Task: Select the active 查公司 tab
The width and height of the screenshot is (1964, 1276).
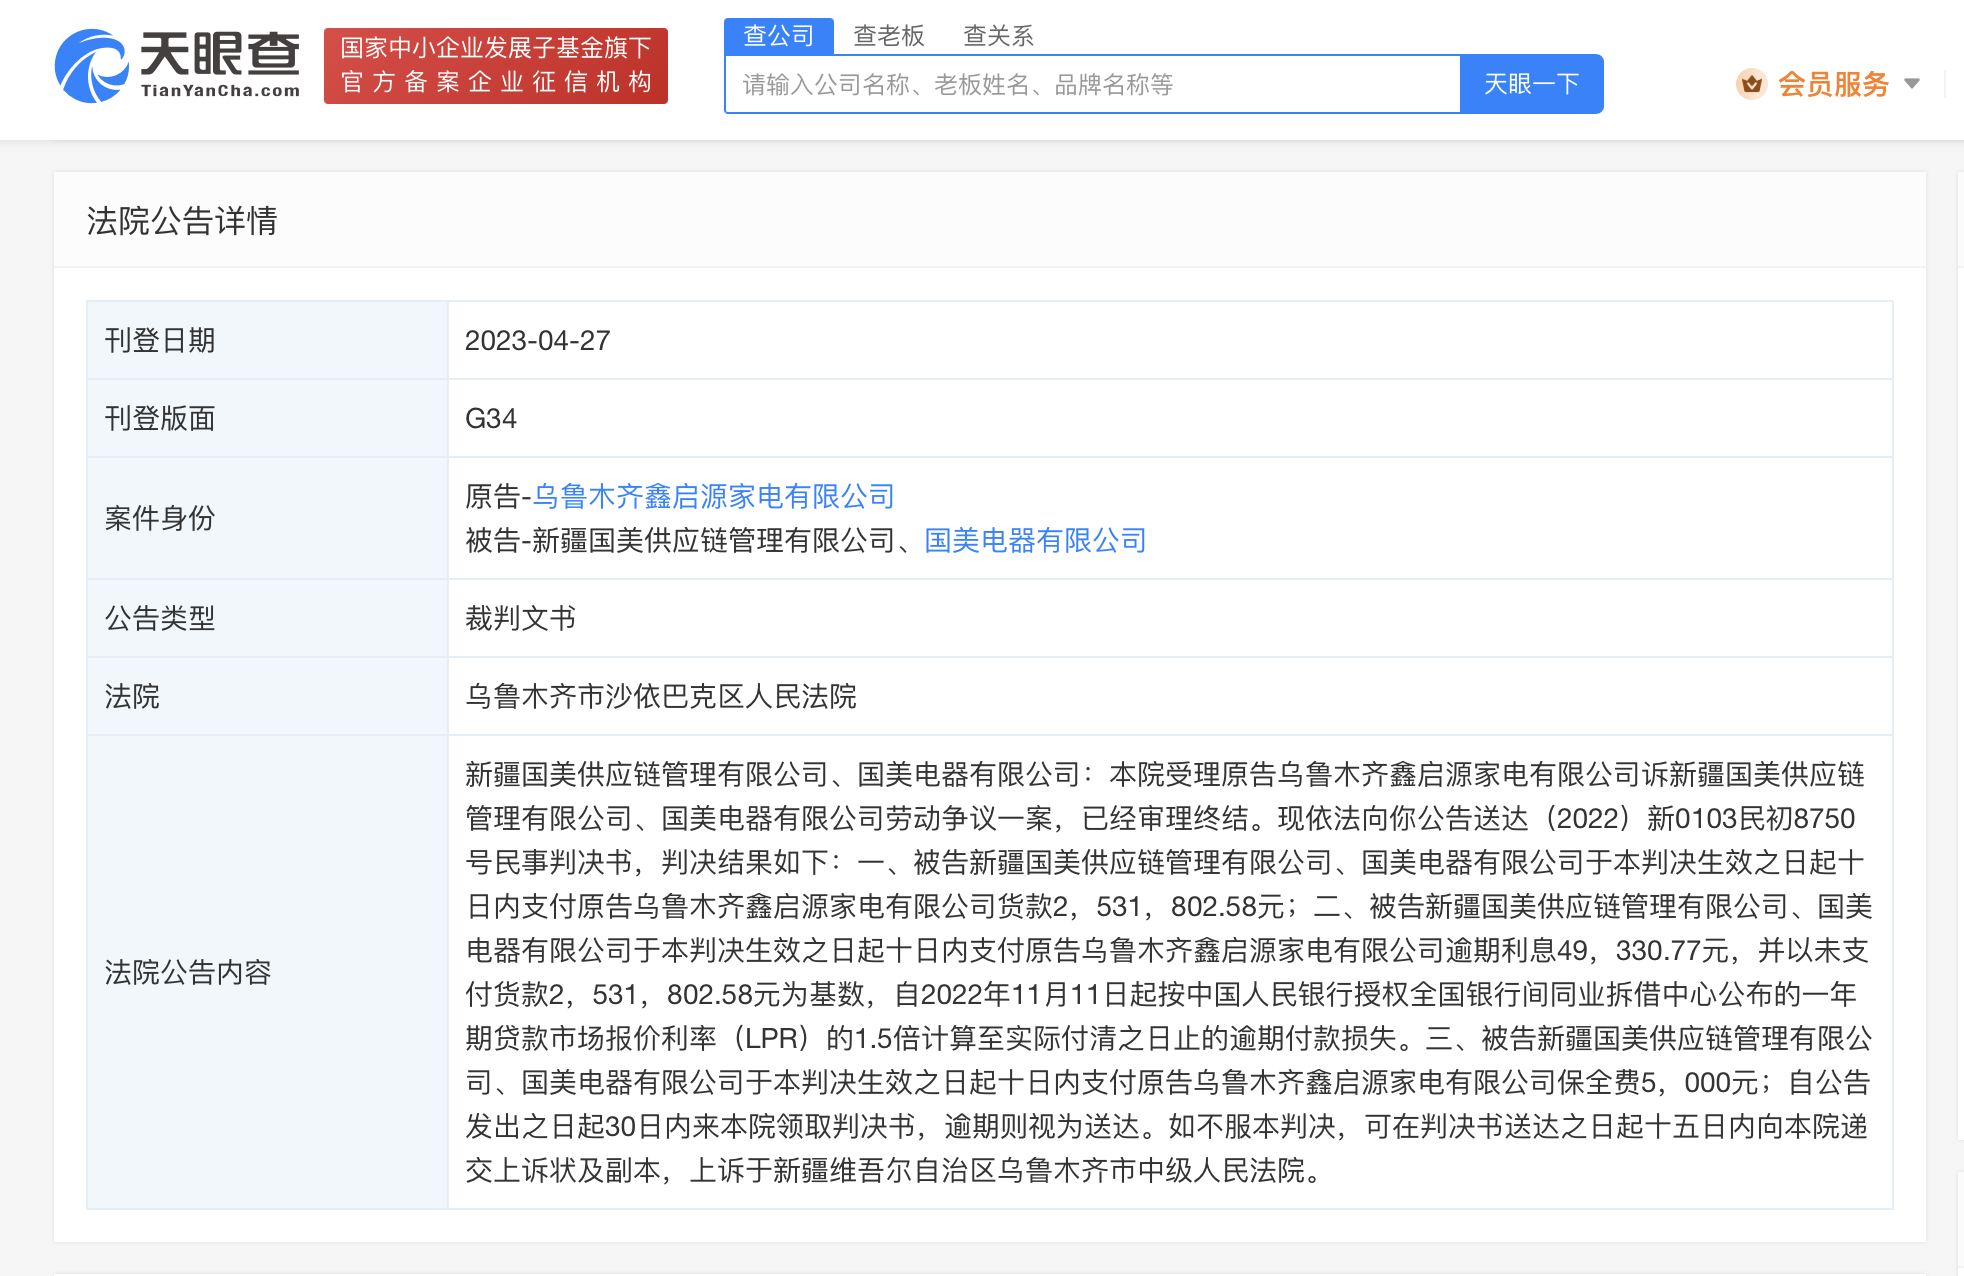Action: click(x=777, y=35)
